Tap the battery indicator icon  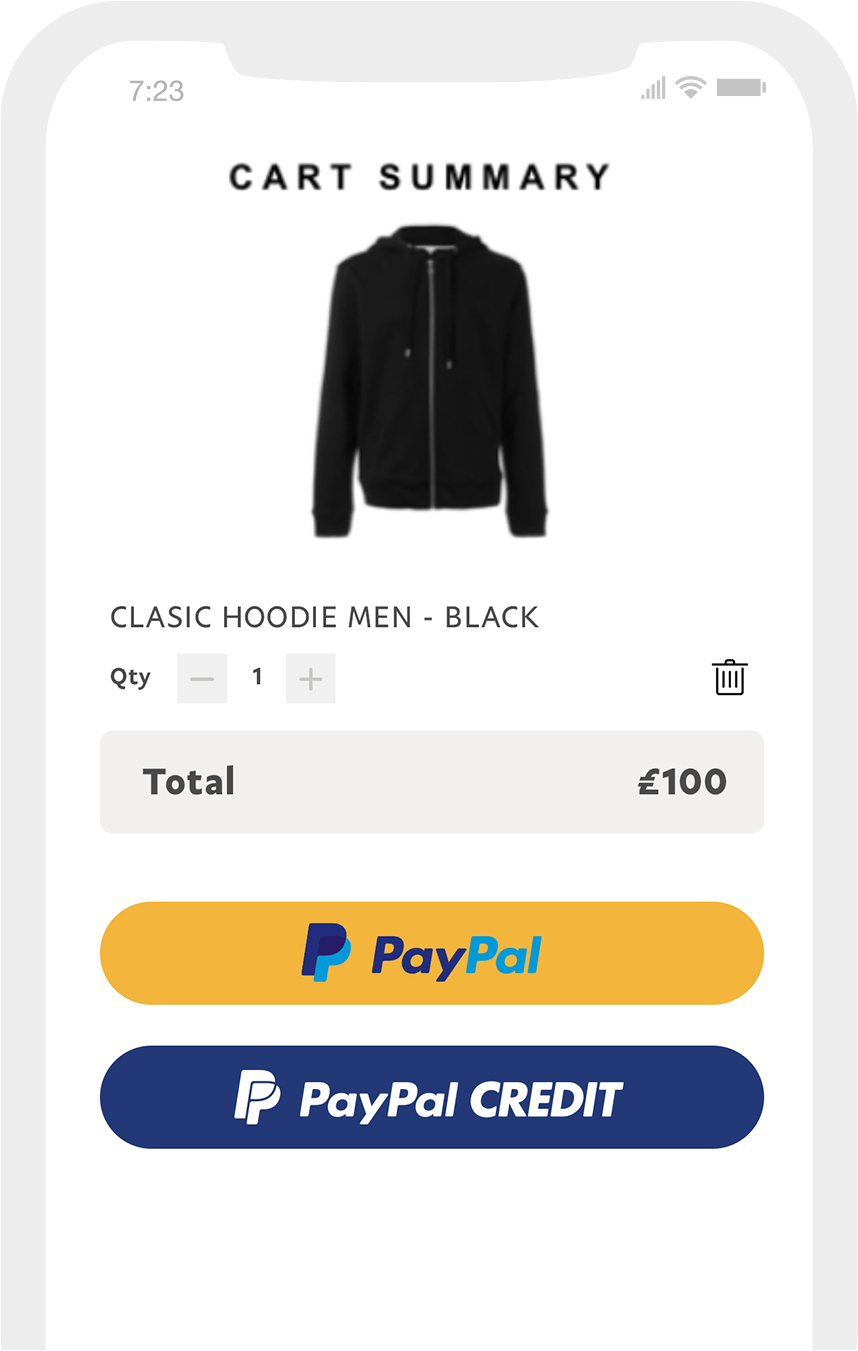741,88
